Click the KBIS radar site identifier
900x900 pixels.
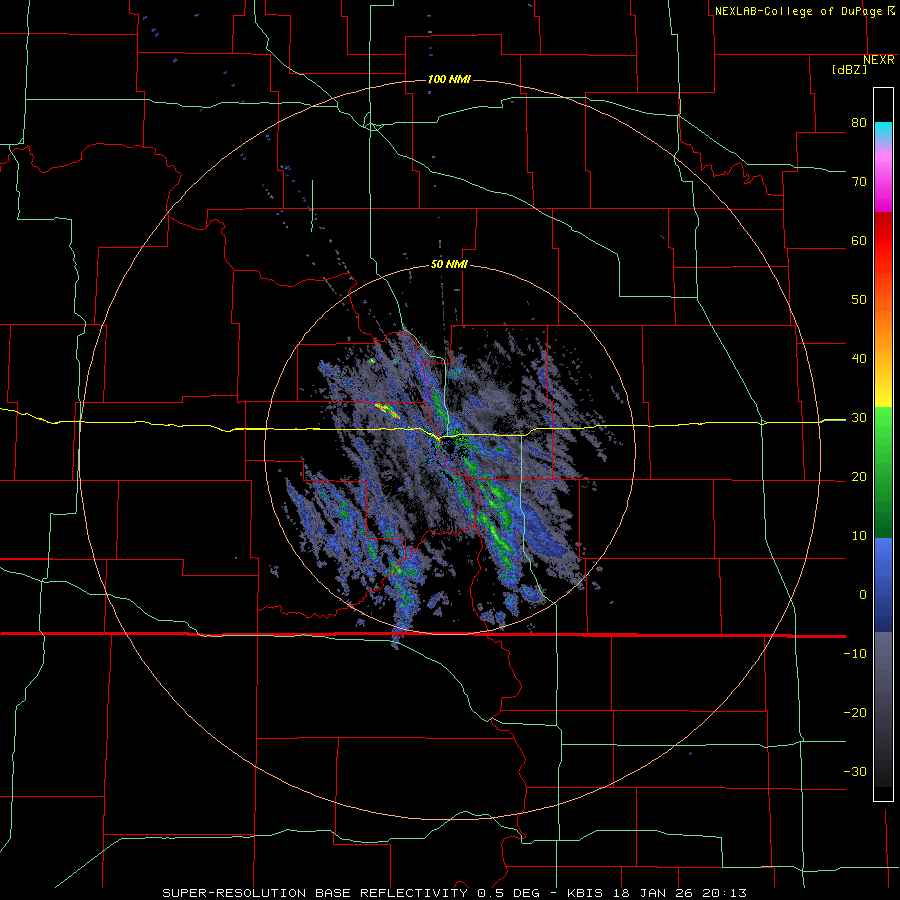(583, 893)
